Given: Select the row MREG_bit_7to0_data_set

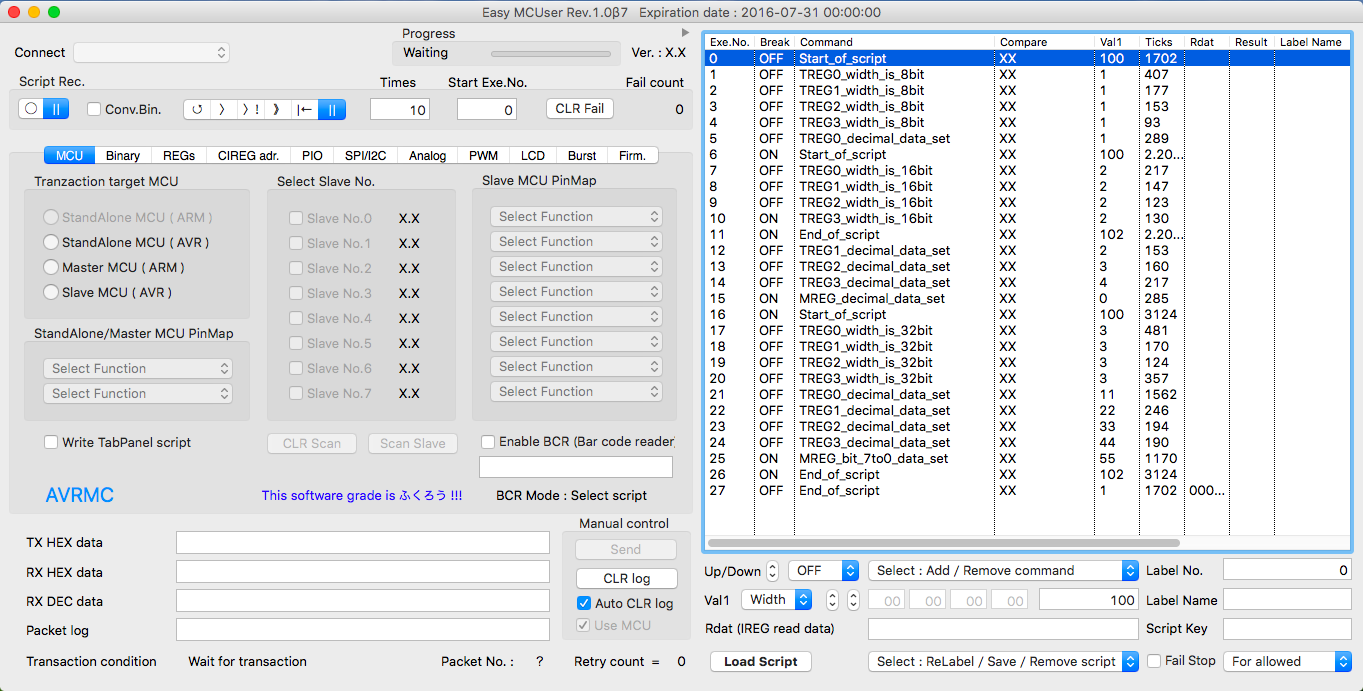Looking at the screenshot, I should pyautogui.click(x=1028, y=458).
